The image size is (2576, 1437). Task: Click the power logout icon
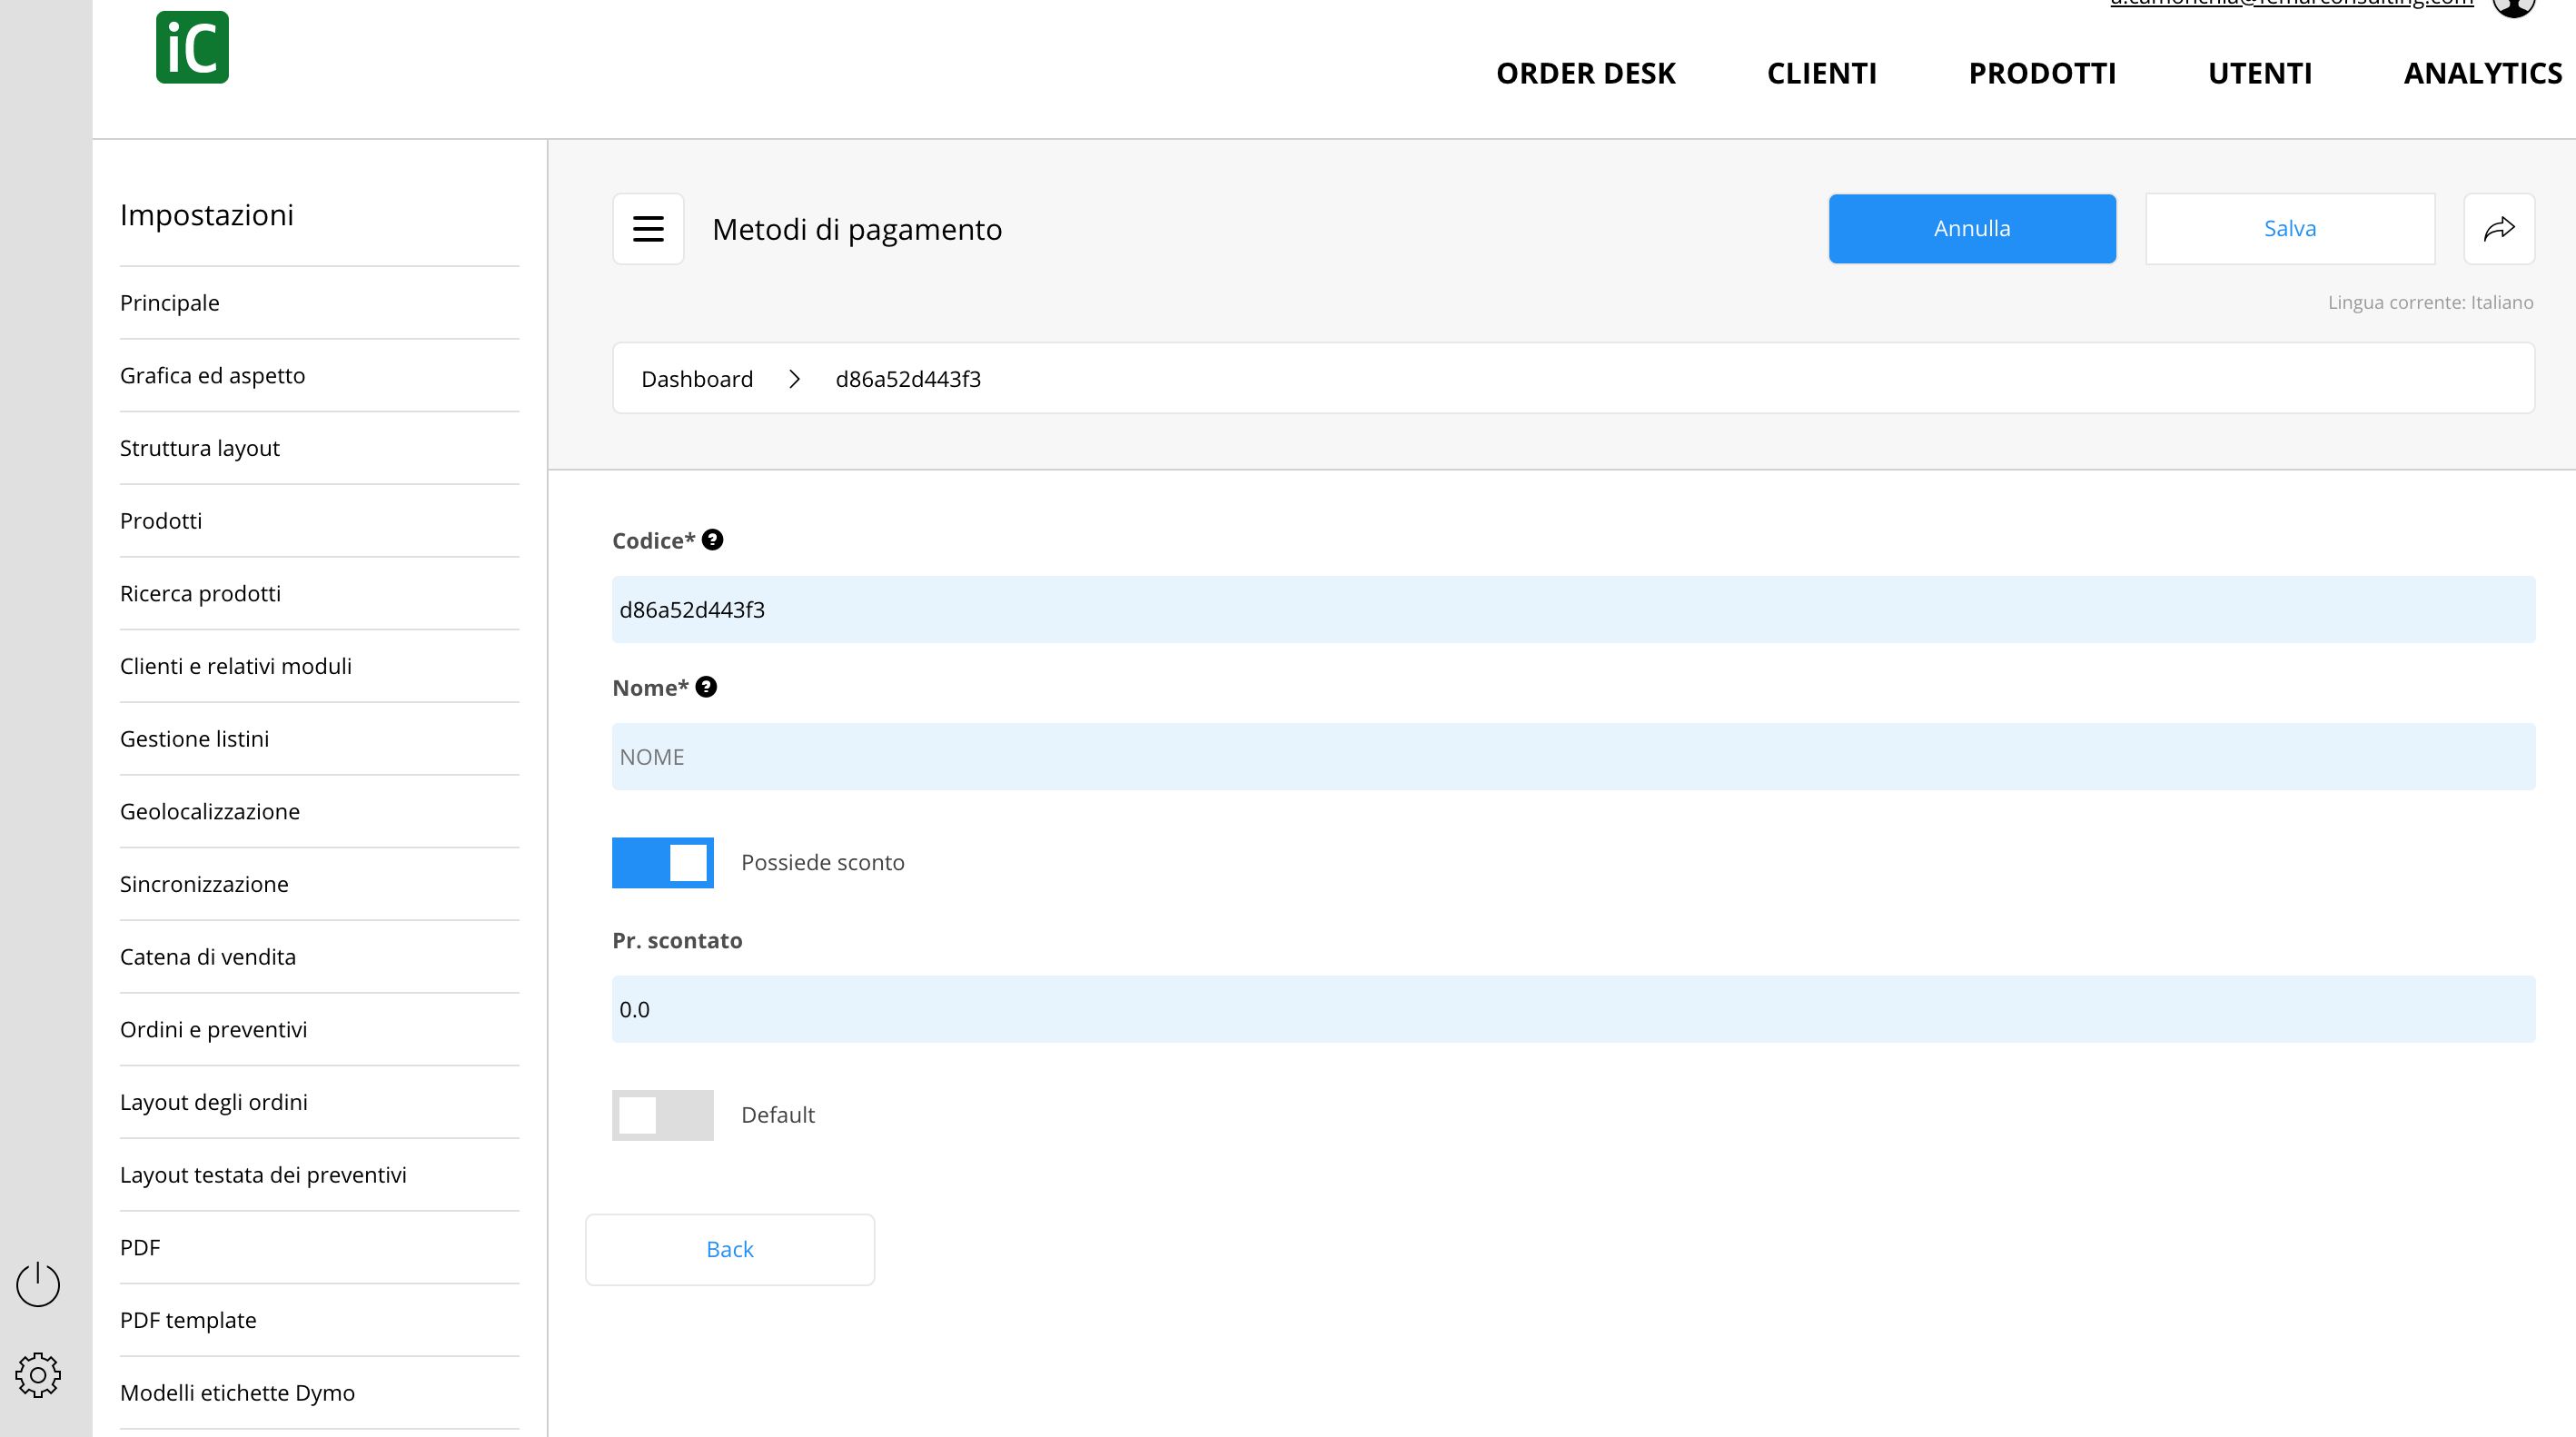click(38, 1284)
